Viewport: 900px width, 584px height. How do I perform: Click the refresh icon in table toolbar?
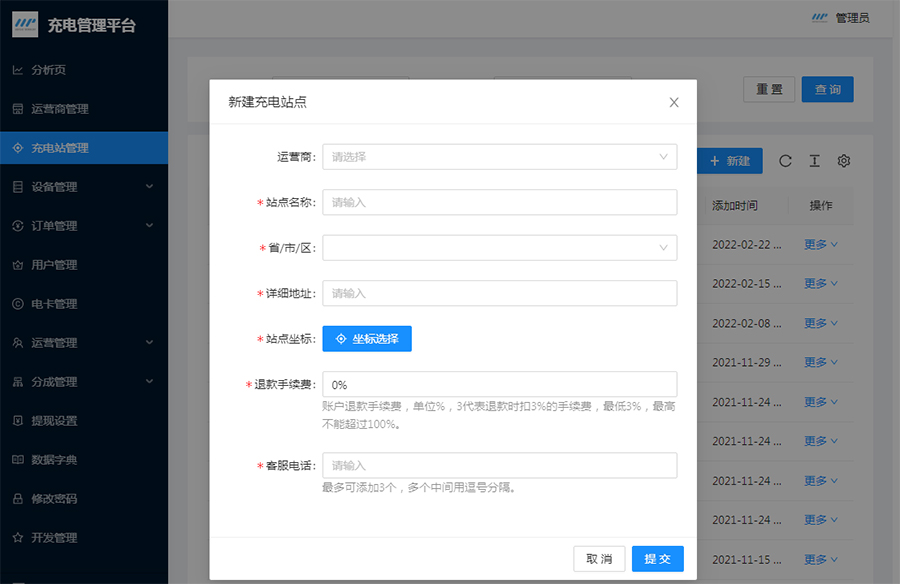tap(785, 161)
